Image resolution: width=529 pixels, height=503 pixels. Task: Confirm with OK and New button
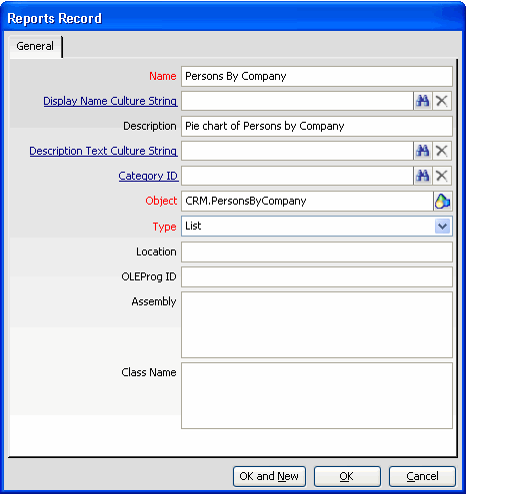pos(269,476)
